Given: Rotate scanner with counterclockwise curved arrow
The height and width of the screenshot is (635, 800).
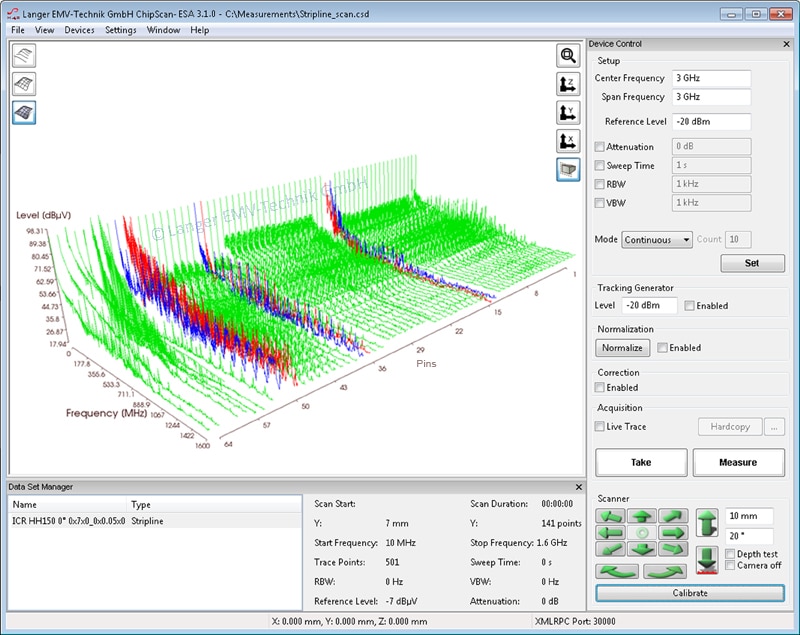Looking at the screenshot, I should click(x=616, y=571).
